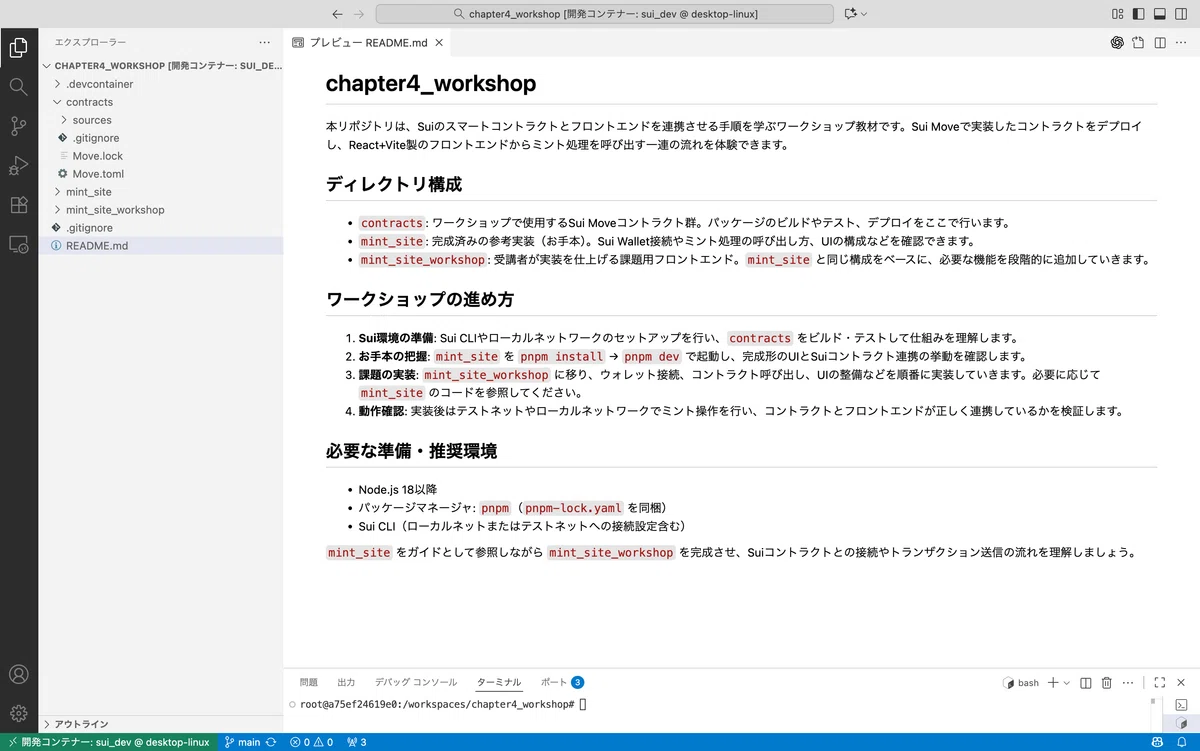Open the root-level .gitignore file
The width and height of the screenshot is (1200, 751).
[x=161, y=228]
